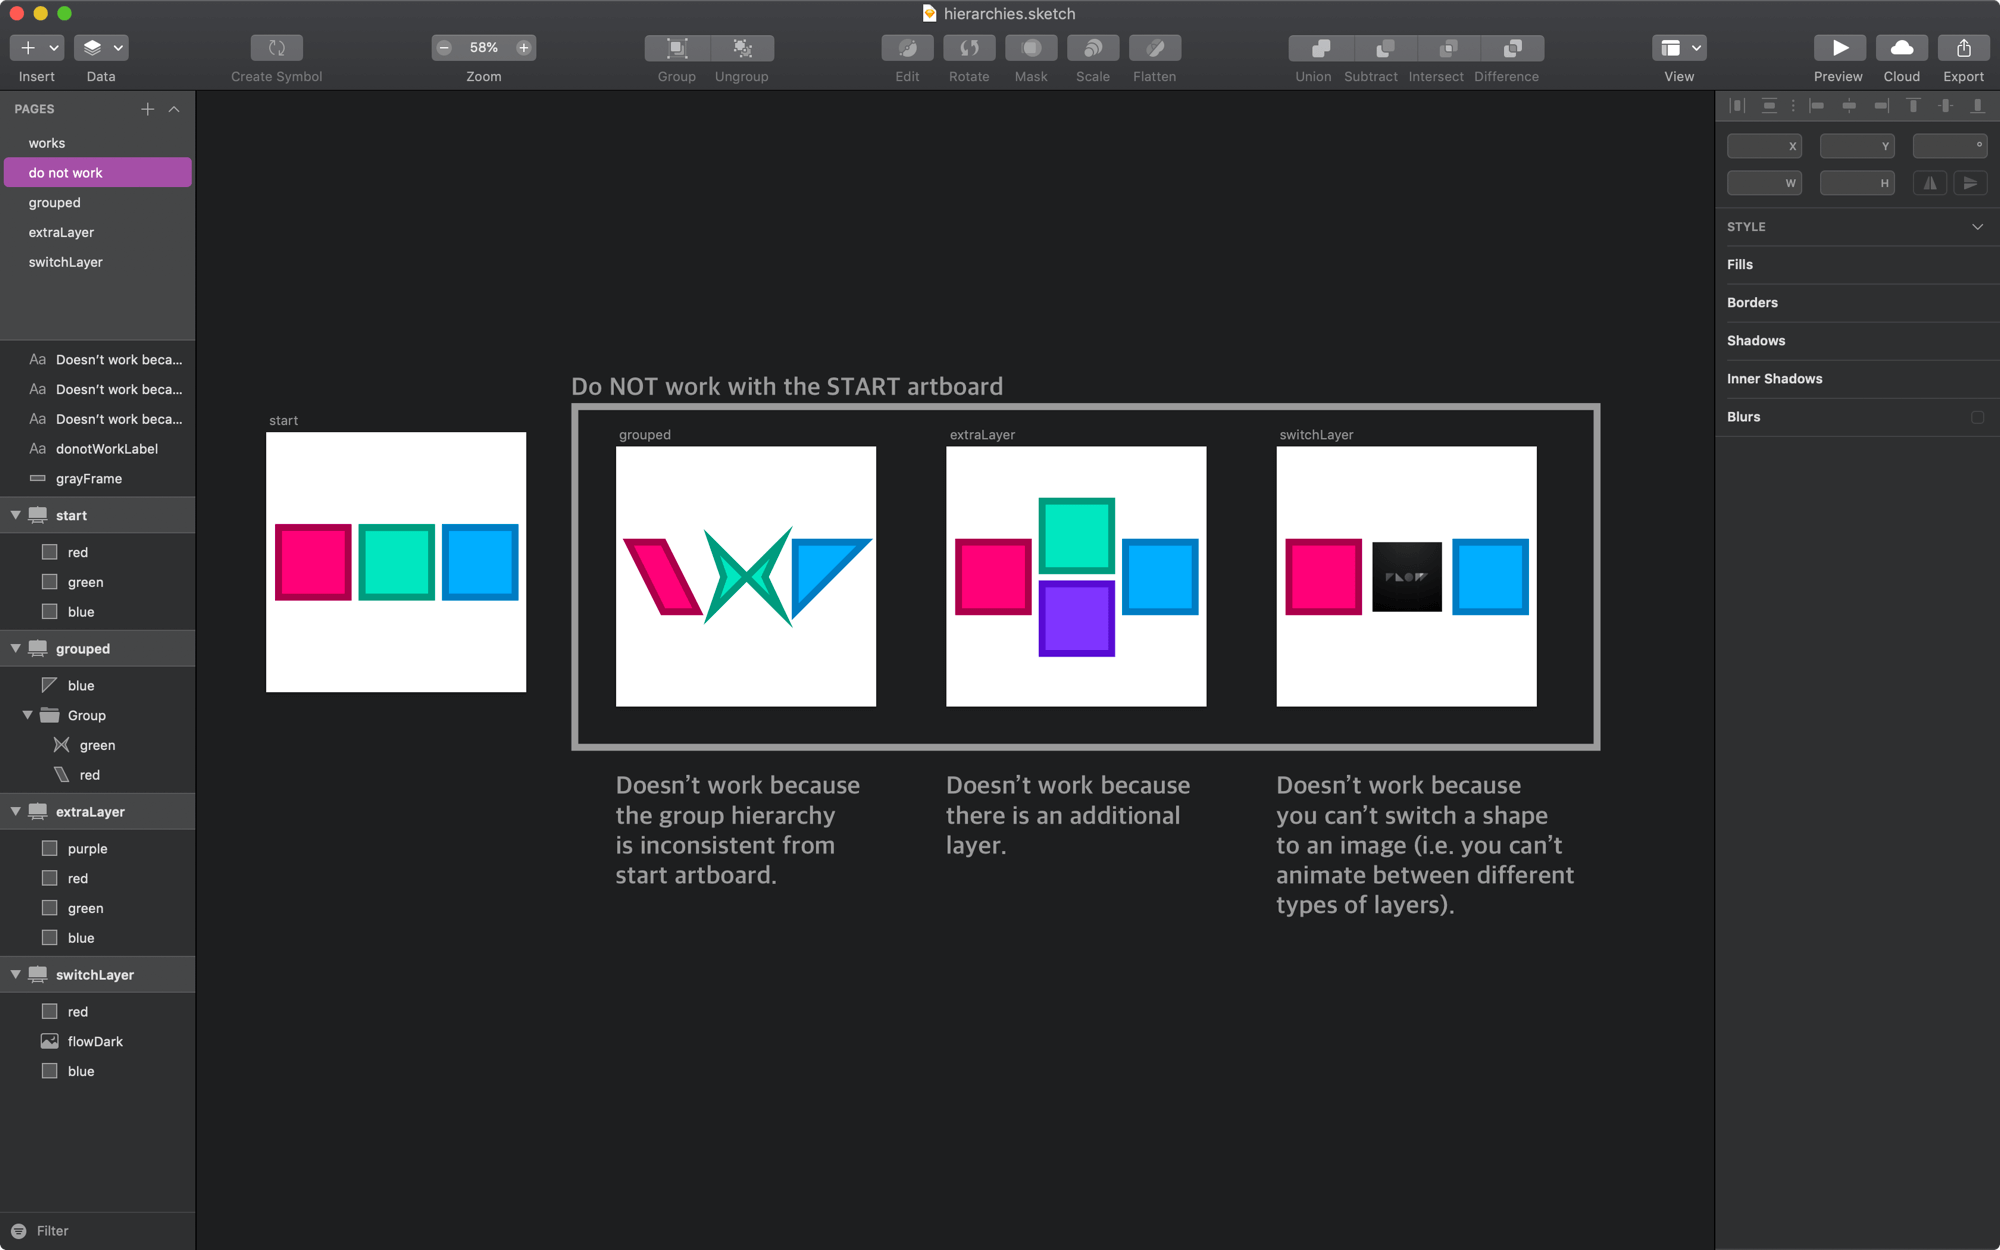Use the Flatten tool
The height and width of the screenshot is (1250, 2000).
coord(1154,47)
